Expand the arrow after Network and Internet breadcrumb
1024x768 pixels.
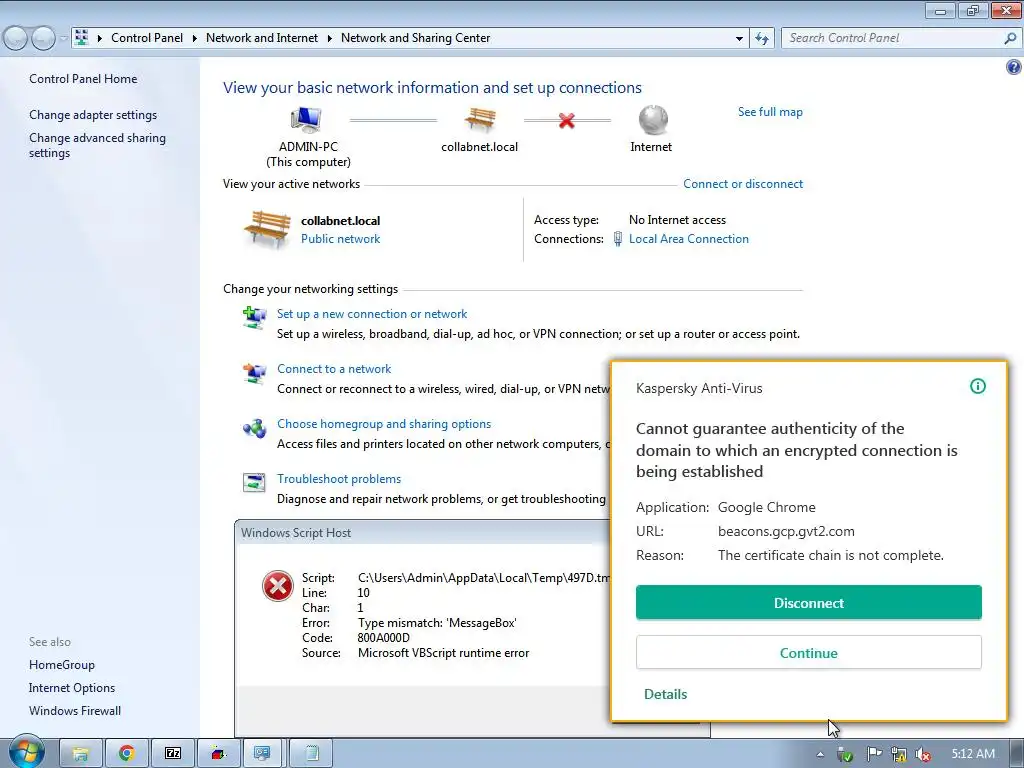coord(329,39)
